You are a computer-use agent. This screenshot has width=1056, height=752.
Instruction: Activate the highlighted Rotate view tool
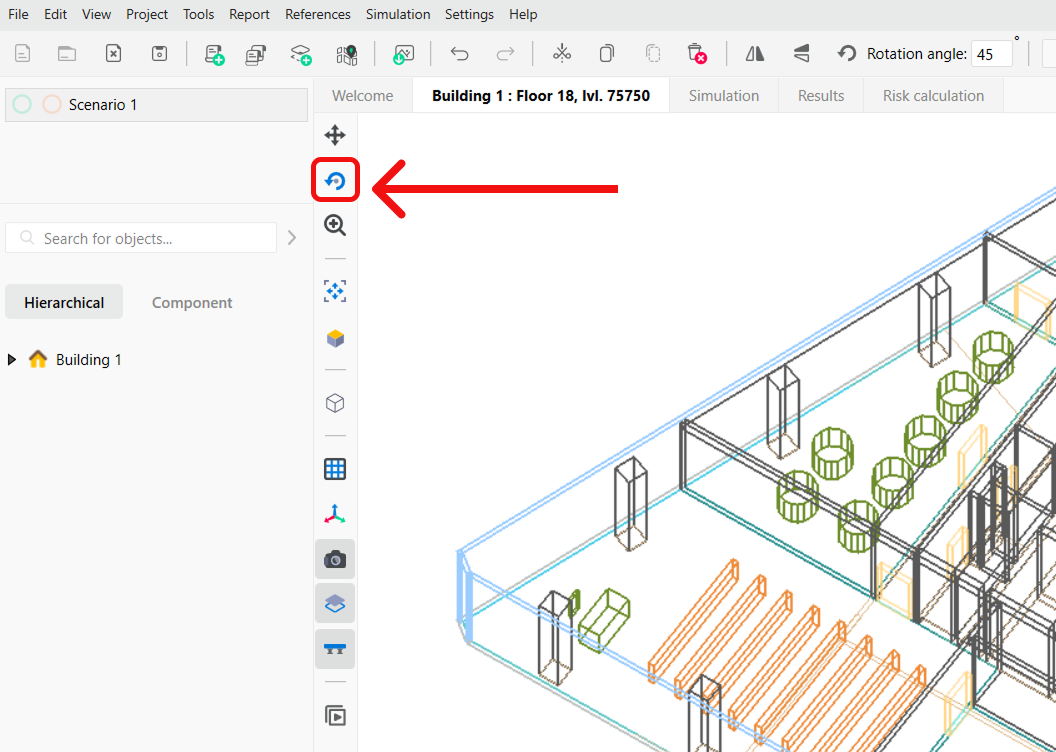point(335,181)
